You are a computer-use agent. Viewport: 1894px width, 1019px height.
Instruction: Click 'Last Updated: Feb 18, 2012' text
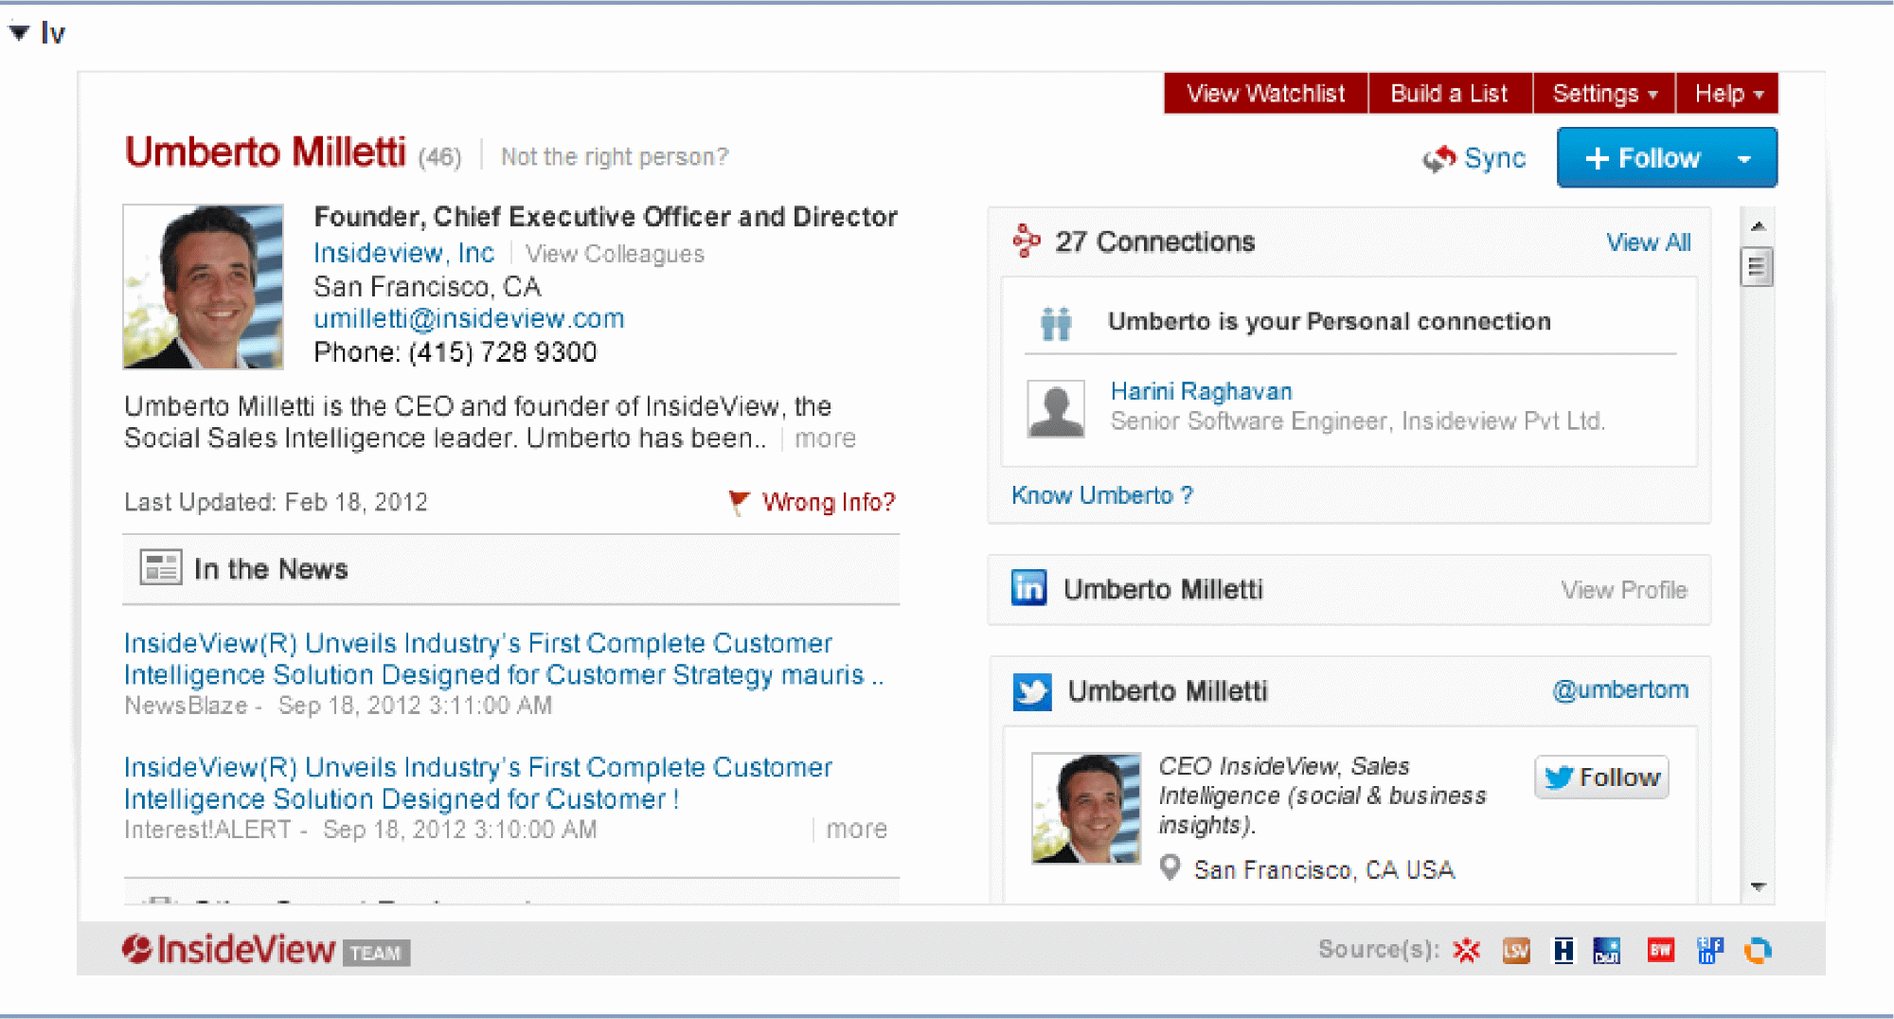pos(276,502)
